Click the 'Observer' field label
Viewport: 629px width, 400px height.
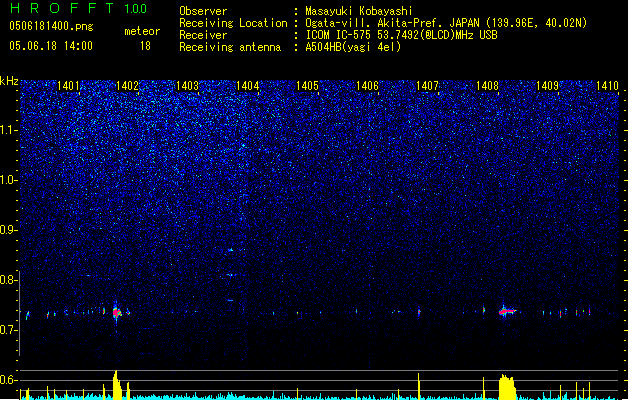203,11
